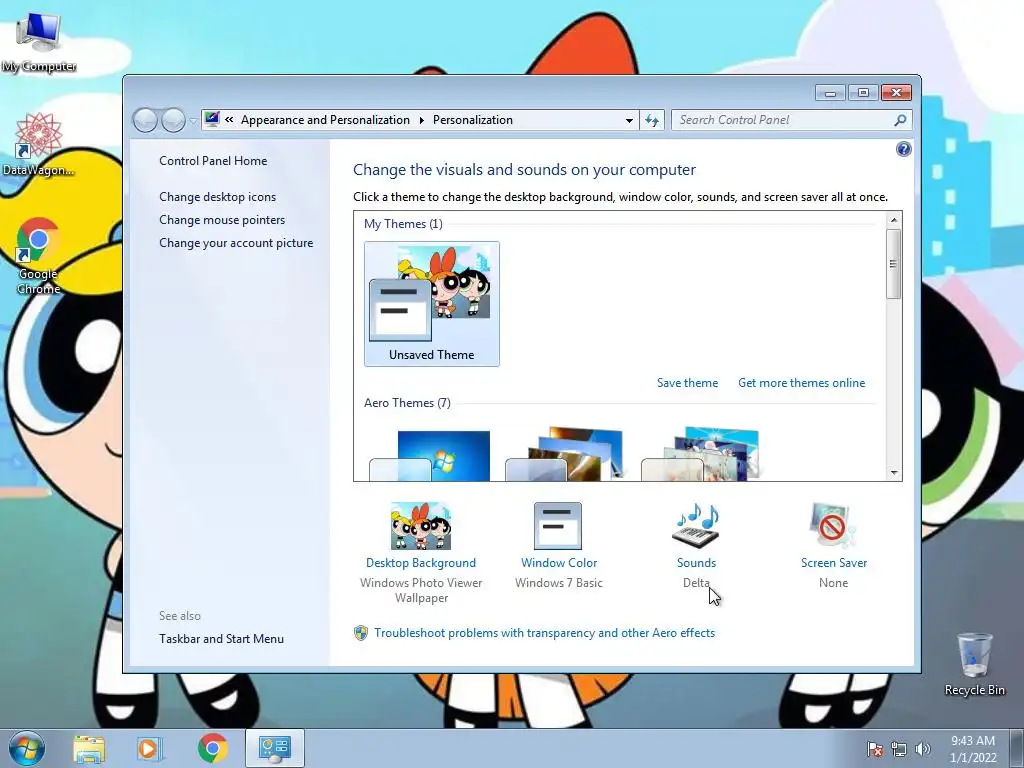Click the taskbar clock showing 9:43 AM

(973, 749)
